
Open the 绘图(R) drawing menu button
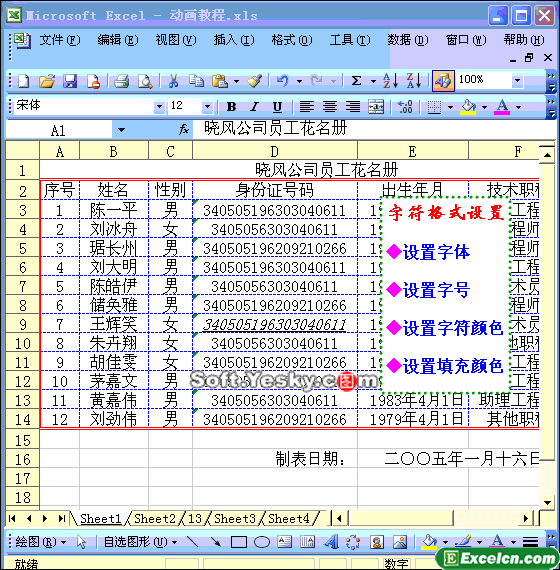[41, 542]
